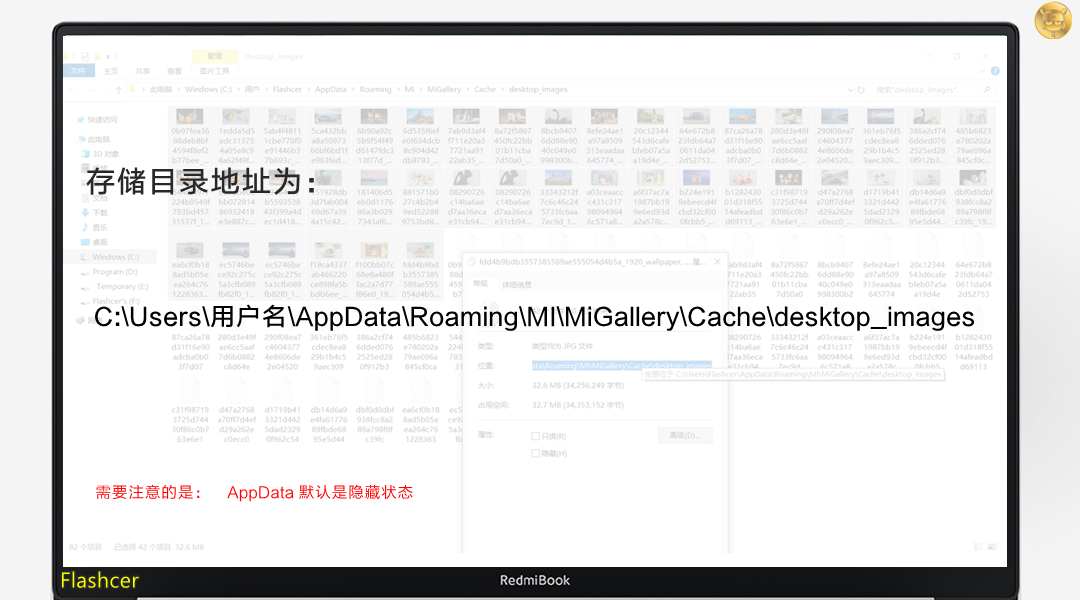
Task: Select Windows (C:) drive in sidebar
Action: pos(110,257)
